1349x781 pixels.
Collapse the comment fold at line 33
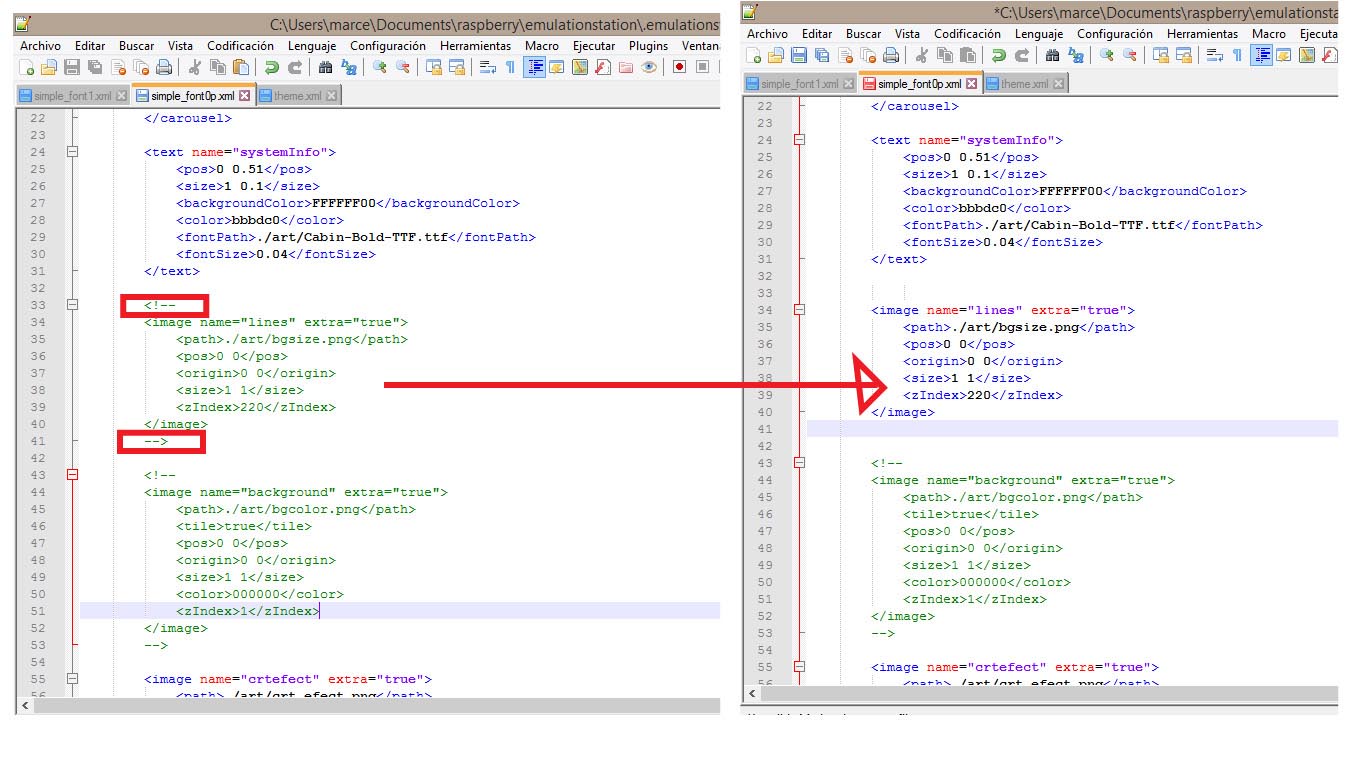(x=72, y=305)
